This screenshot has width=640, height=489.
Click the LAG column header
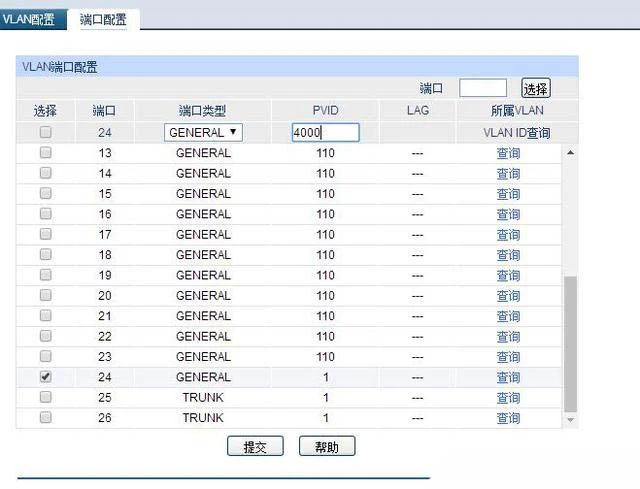pyautogui.click(x=418, y=111)
